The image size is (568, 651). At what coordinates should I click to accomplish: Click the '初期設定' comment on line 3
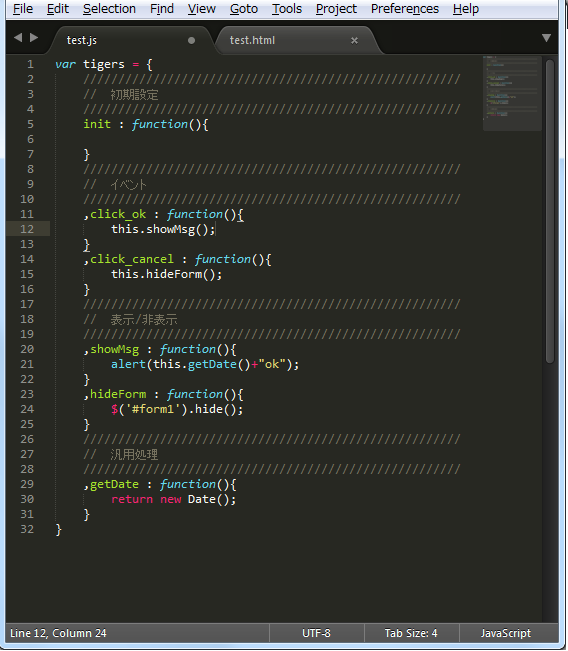coord(134,95)
